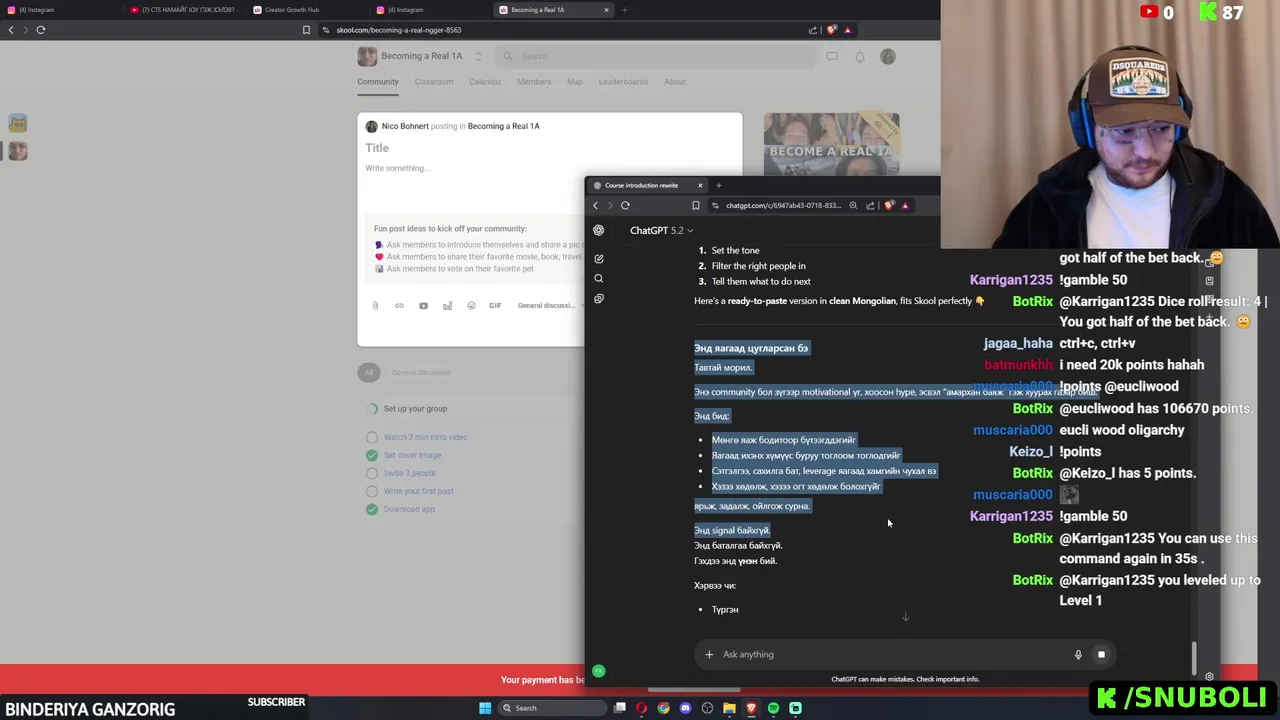Viewport: 1280px width, 720px height.
Task: Switch to the About tab in Skool
Action: click(x=675, y=82)
